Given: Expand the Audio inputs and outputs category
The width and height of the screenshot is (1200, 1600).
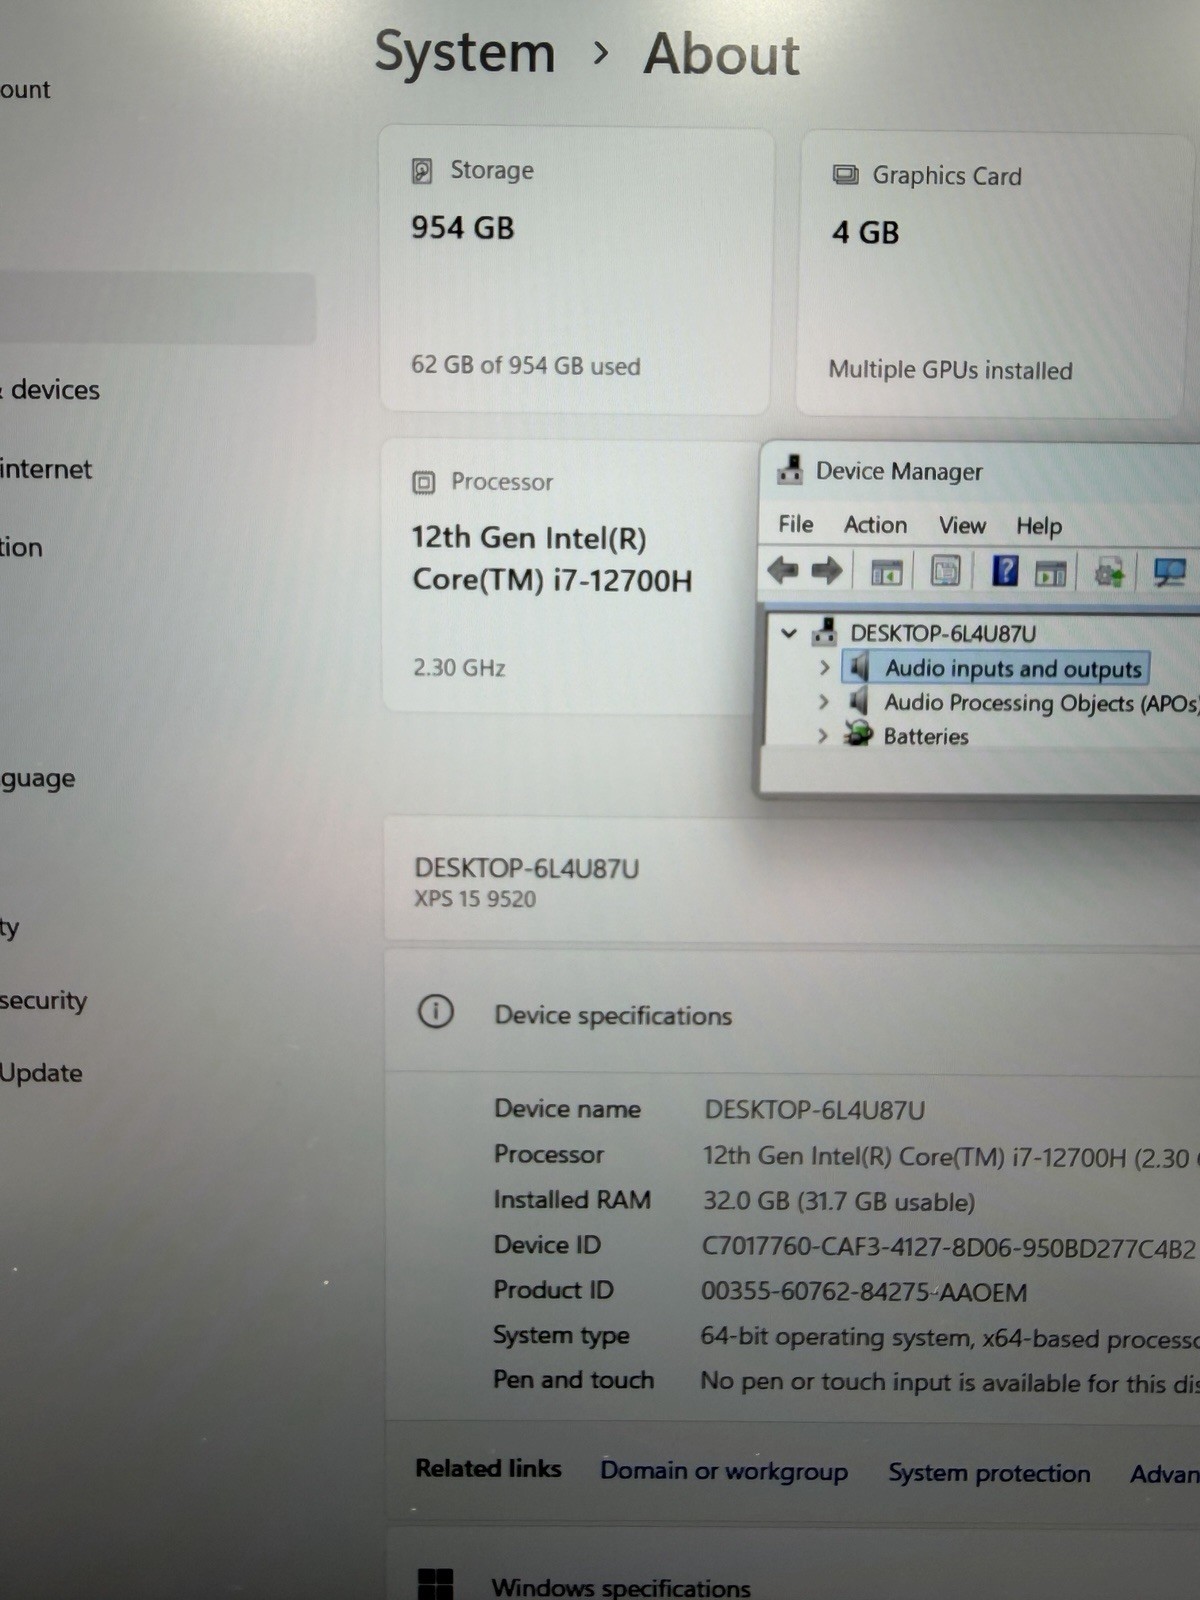Looking at the screenshot, I should point(824,667).
